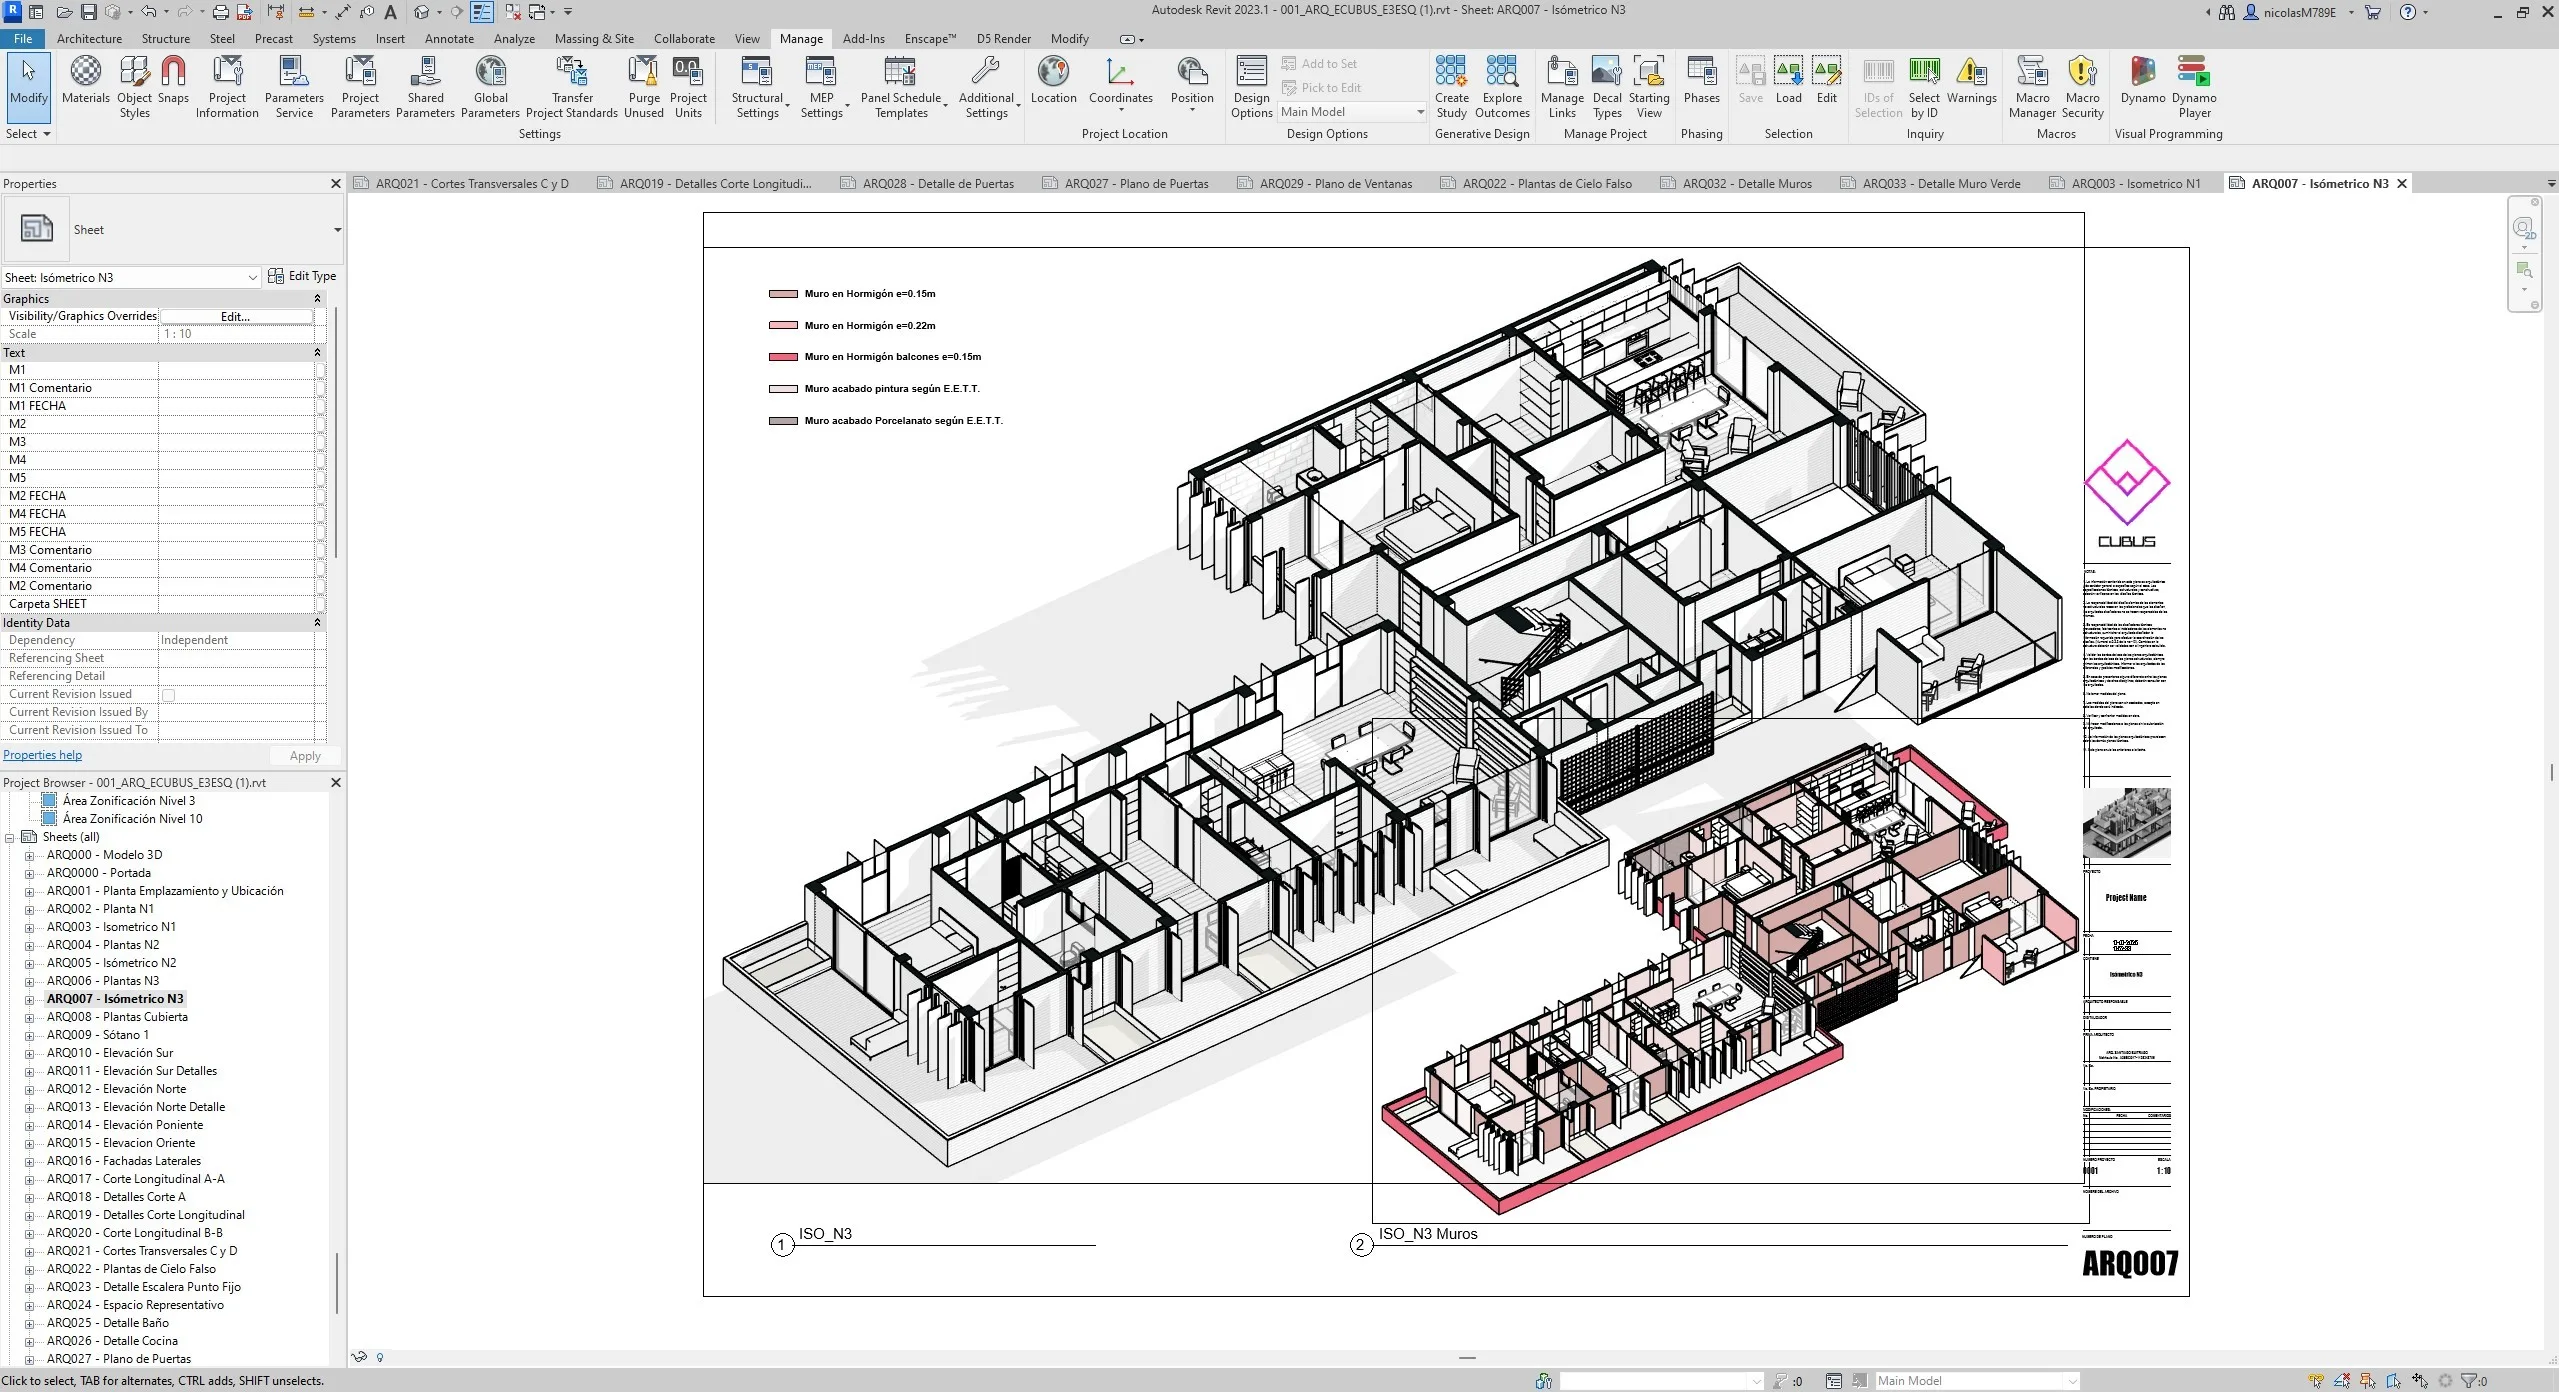Open Manage Links dialog
Image resolution: width=2559 pixels, height=1392 pixels.
coord(1562,87)
